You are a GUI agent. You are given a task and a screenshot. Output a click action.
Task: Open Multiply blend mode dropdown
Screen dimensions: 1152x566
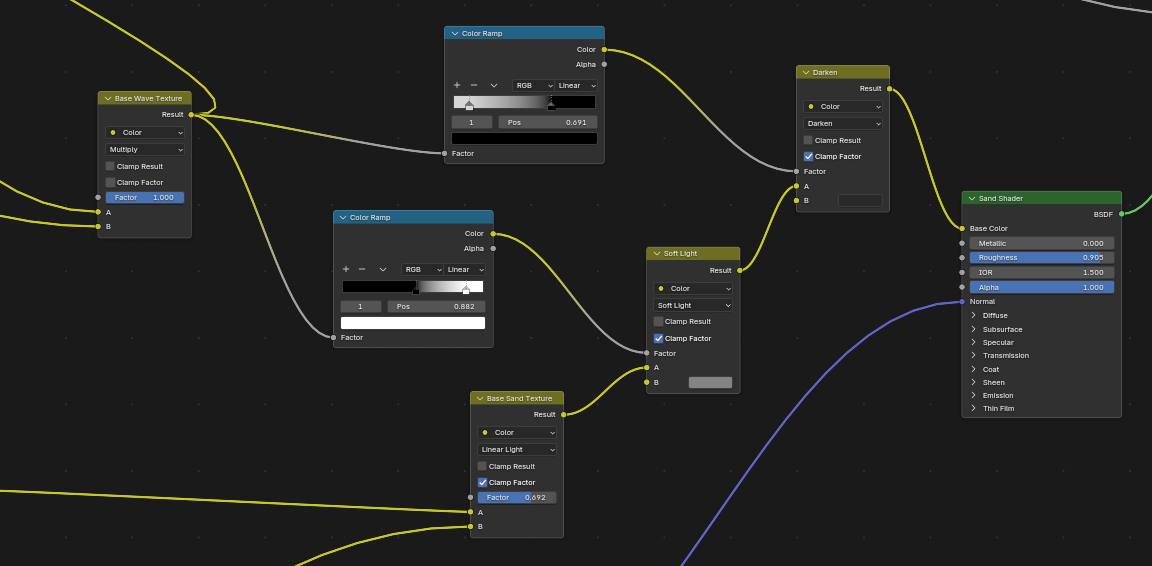(x=145, y=150)
